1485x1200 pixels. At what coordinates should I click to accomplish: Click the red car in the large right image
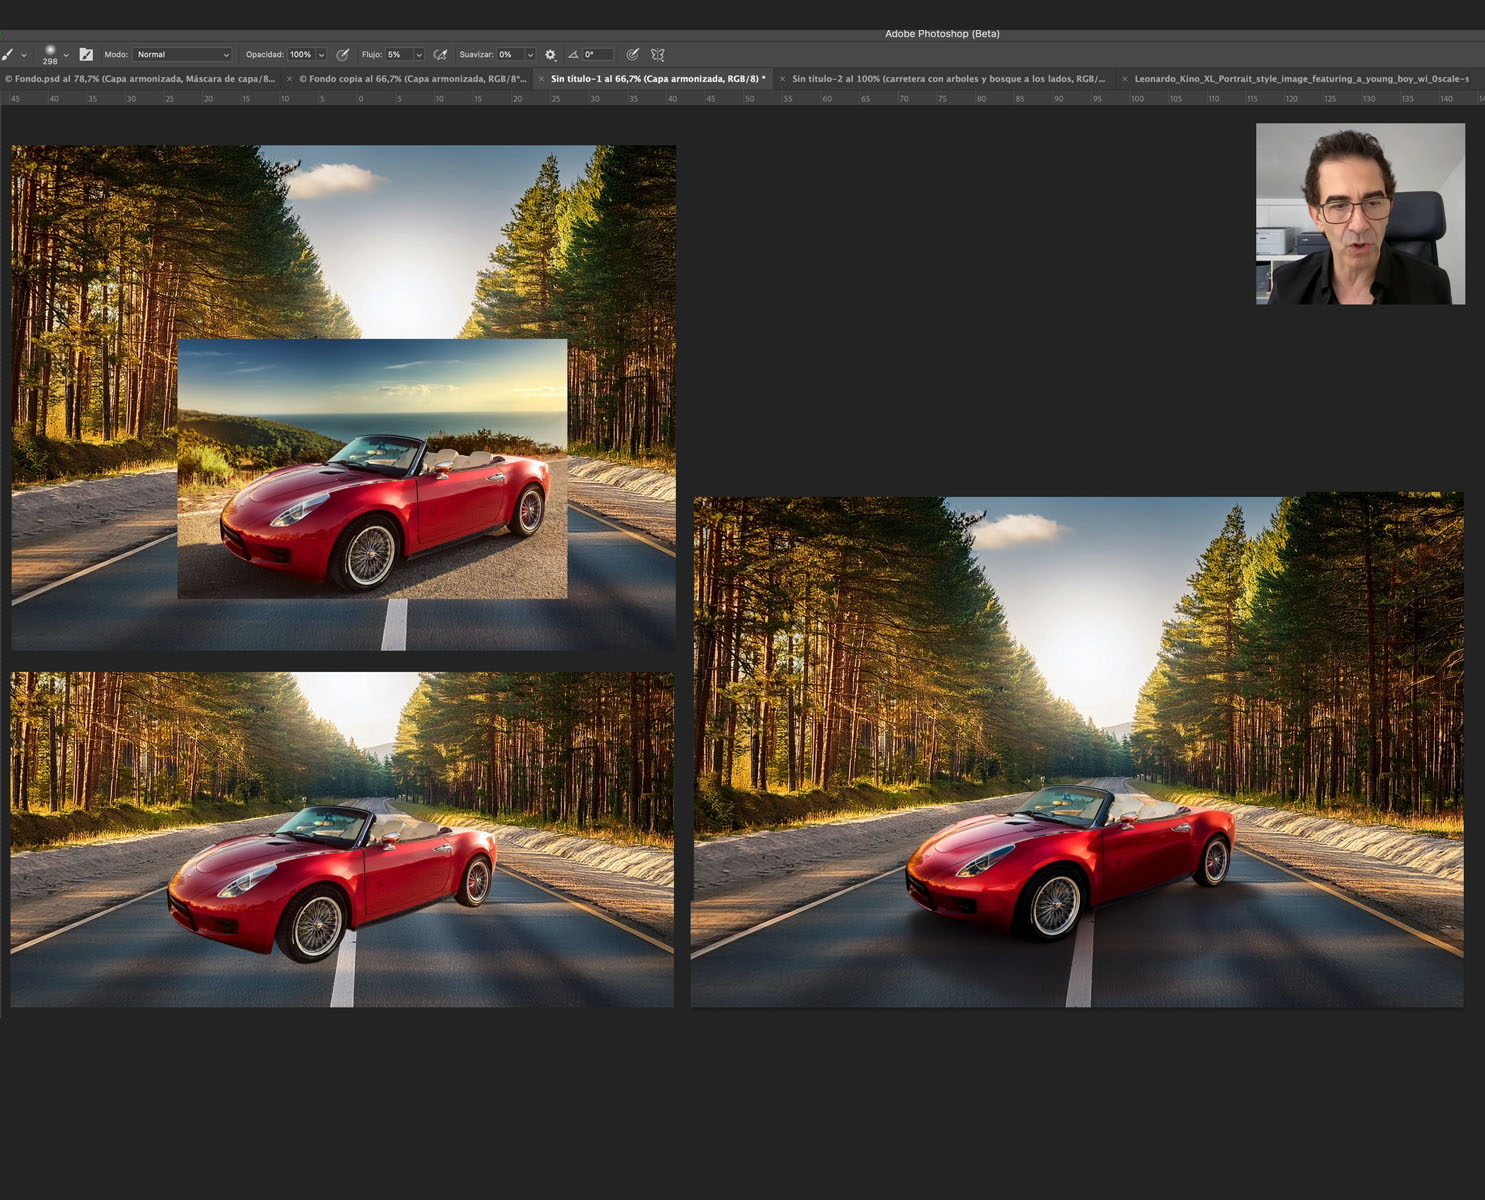click(x=1070, y=862)
